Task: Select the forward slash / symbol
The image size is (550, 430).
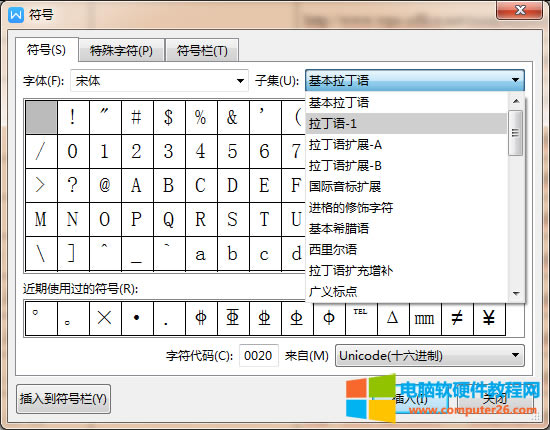Action: [x=41, y=151]
